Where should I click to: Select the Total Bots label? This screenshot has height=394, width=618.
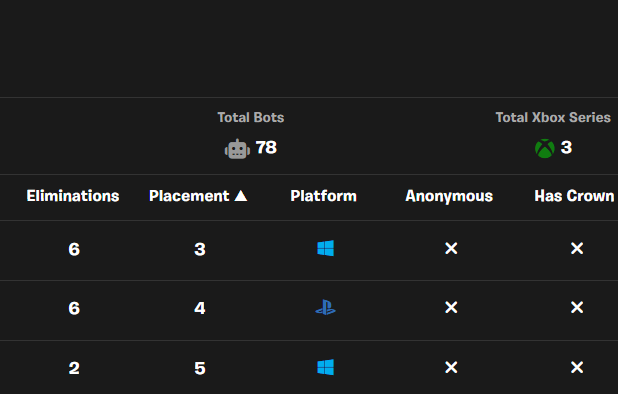[x=251, y=117]
